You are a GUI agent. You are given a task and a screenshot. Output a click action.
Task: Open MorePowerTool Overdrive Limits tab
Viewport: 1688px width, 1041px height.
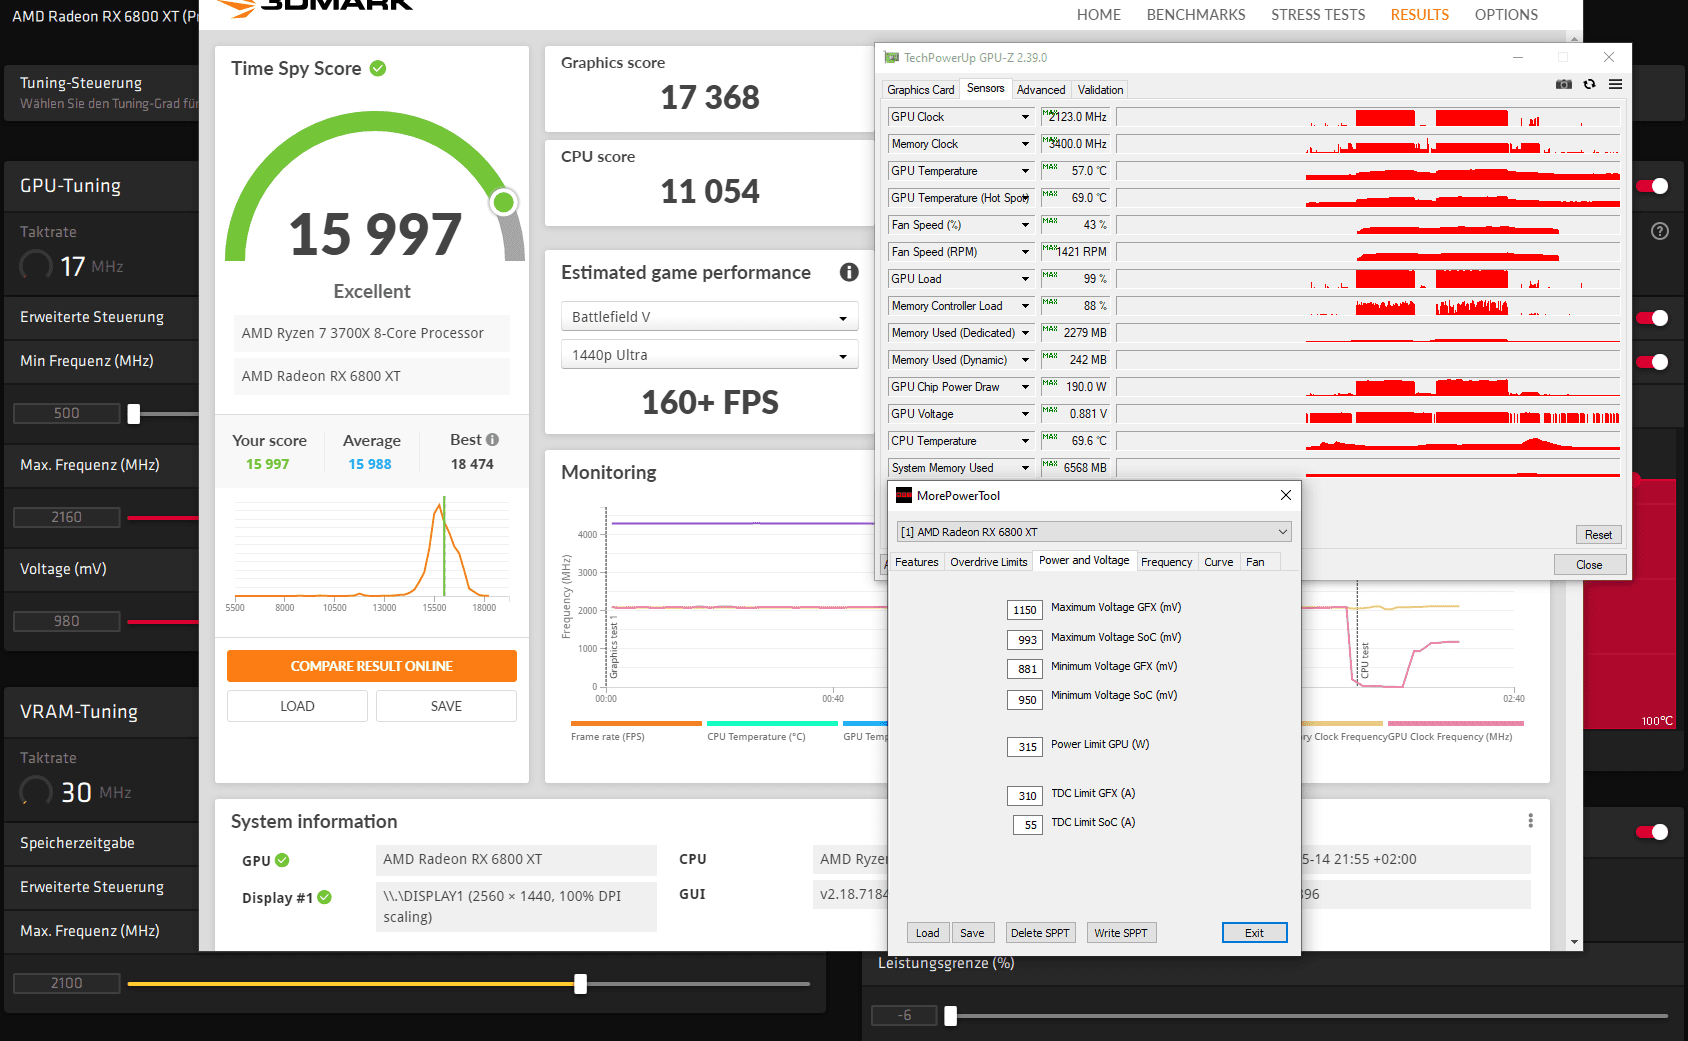[x=988, y=562]
